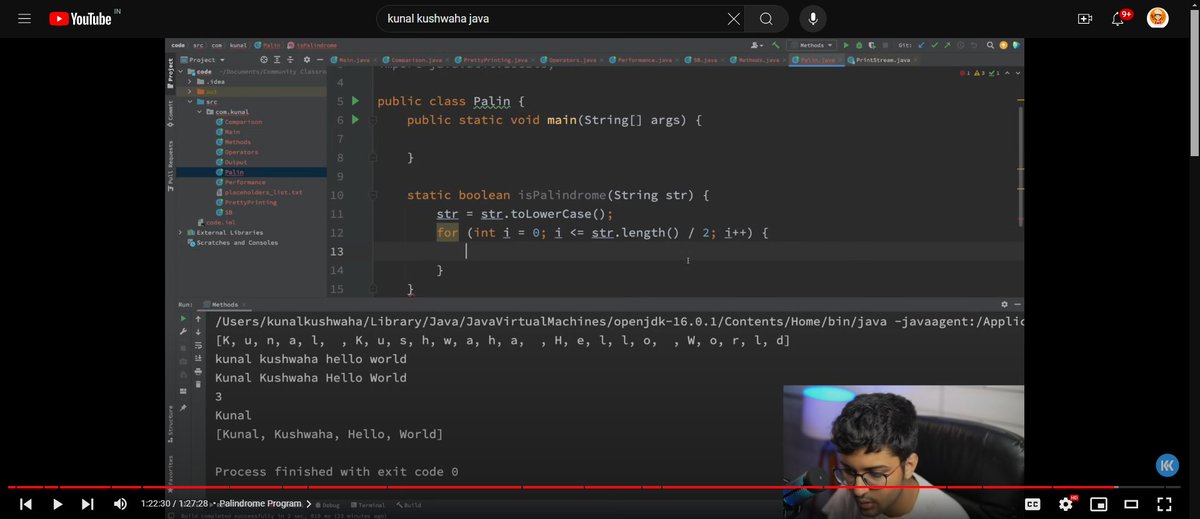Open the Pull Requests side tab
This screenshot has width=1200, height=519.
pos(170,167)
